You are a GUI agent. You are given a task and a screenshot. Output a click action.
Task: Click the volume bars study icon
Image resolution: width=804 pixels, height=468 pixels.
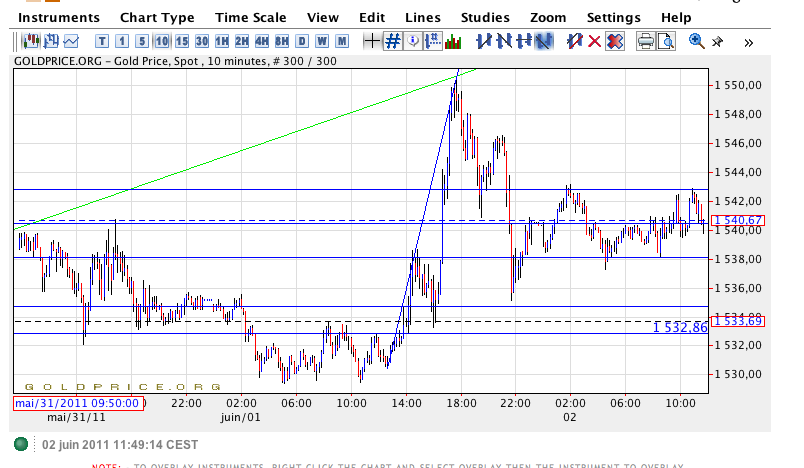pos(453,41)
